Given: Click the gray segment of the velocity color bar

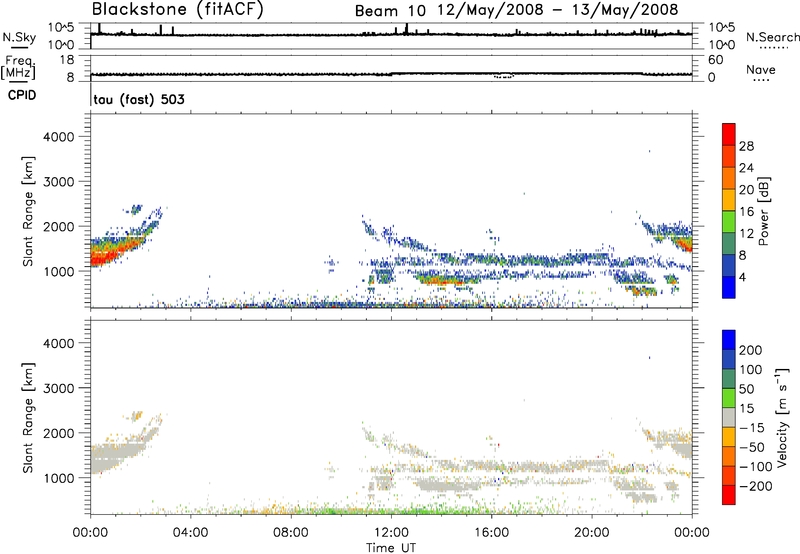Looking at the screenshot, I should point(729,417).
